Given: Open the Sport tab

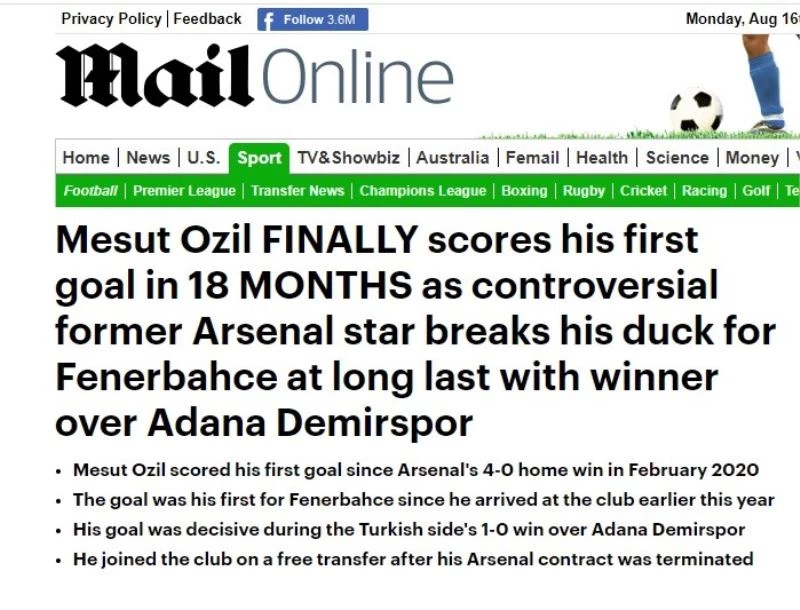Looking at the screenshot, I should (x=258, y=157).
